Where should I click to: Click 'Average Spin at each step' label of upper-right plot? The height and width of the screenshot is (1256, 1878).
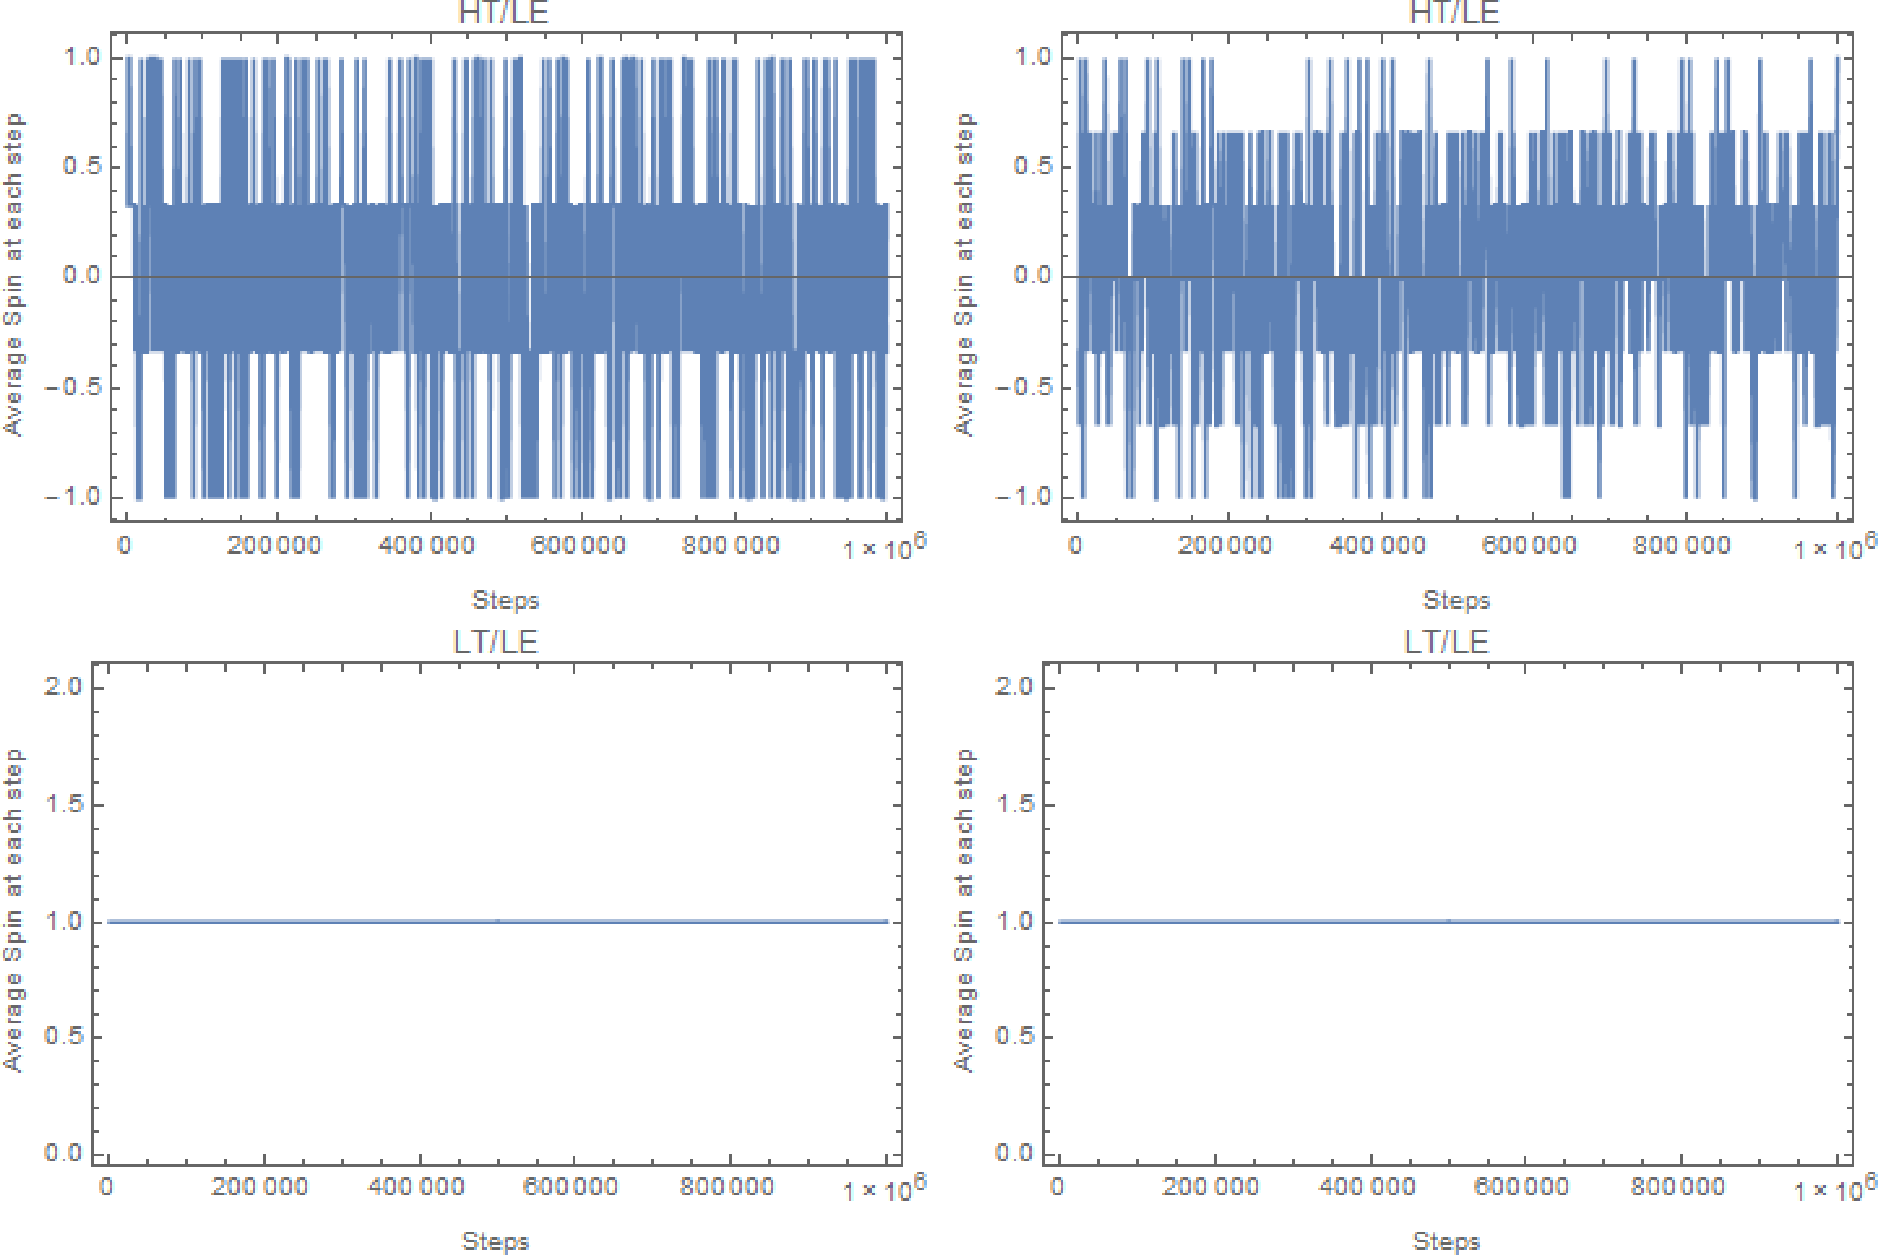click(964, 275)
